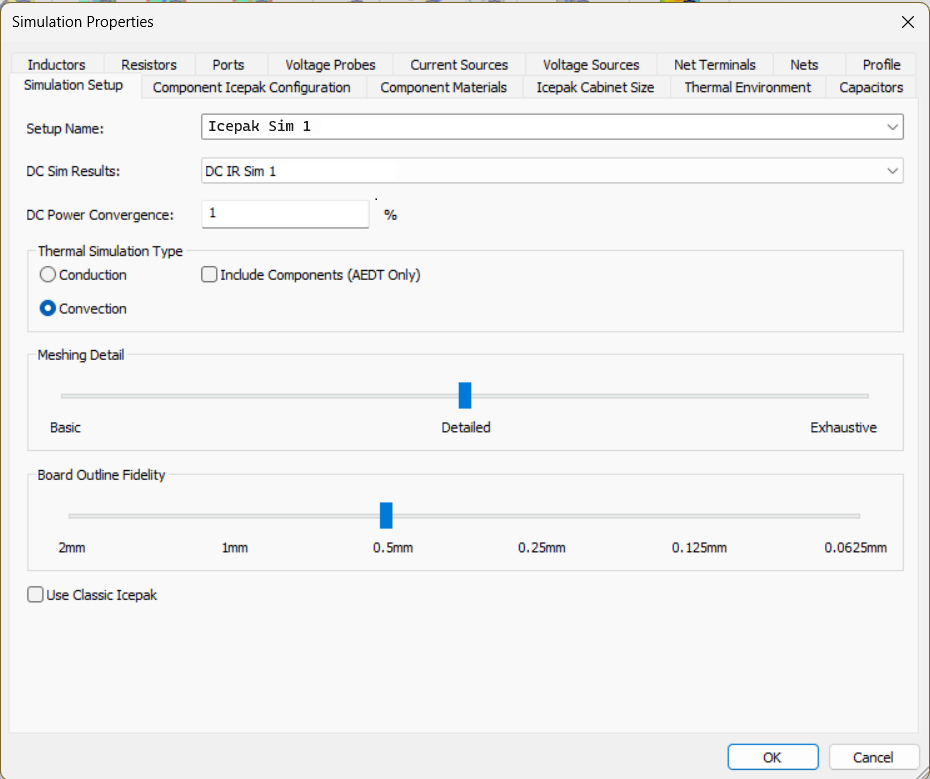Viewport: 930px width, 779px height.
Task: Open the Icepak Cabinet Size tab
Action: pos(595,88)
